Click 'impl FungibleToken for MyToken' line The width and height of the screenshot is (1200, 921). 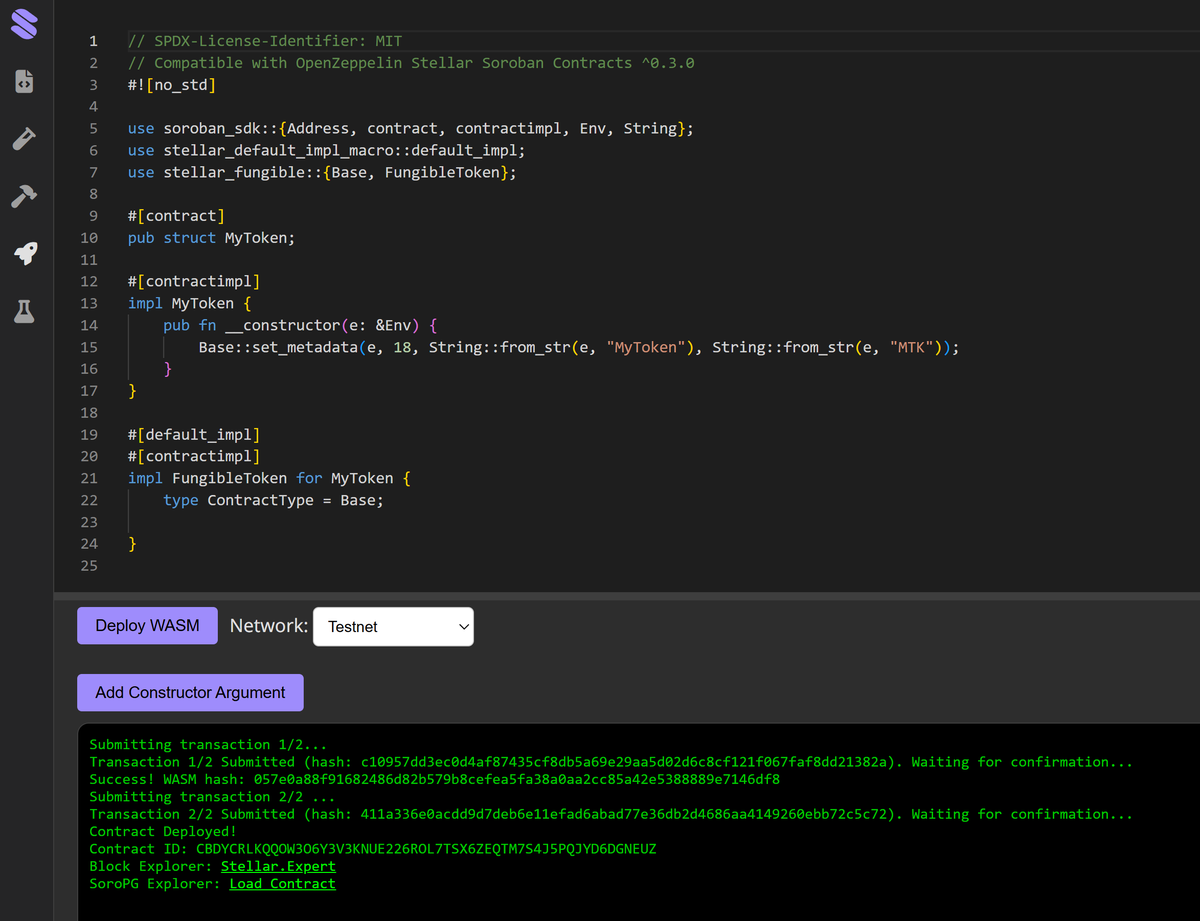tap(269, 478)
